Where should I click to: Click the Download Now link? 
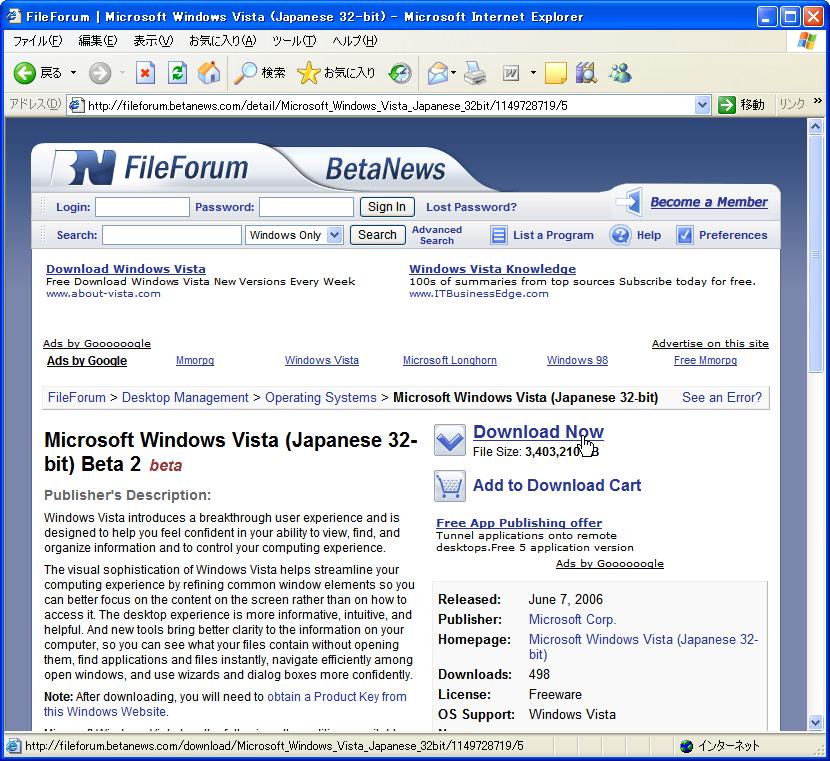(x=538, y=432)
